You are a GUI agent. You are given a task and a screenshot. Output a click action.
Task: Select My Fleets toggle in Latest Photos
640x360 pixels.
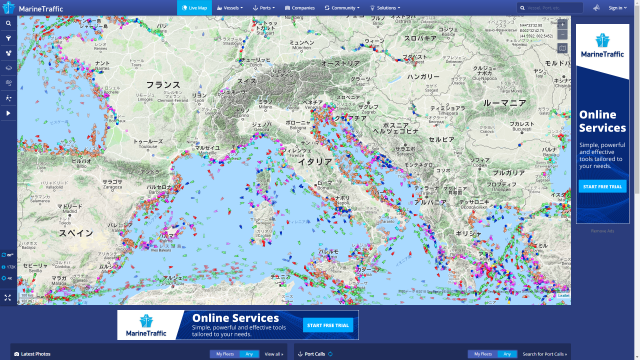pos(225,354)
